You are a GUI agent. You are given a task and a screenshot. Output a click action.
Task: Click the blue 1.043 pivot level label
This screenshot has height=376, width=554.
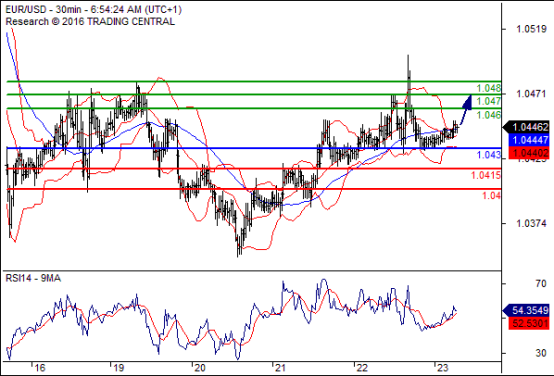(489, 155)
